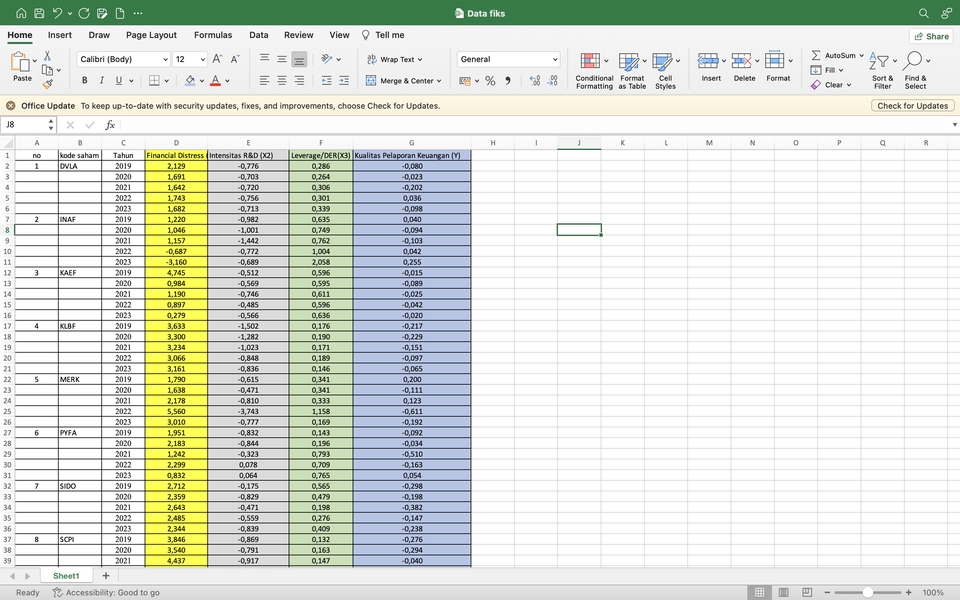Open the Formulas ribbon tab

tap(213, 35)
